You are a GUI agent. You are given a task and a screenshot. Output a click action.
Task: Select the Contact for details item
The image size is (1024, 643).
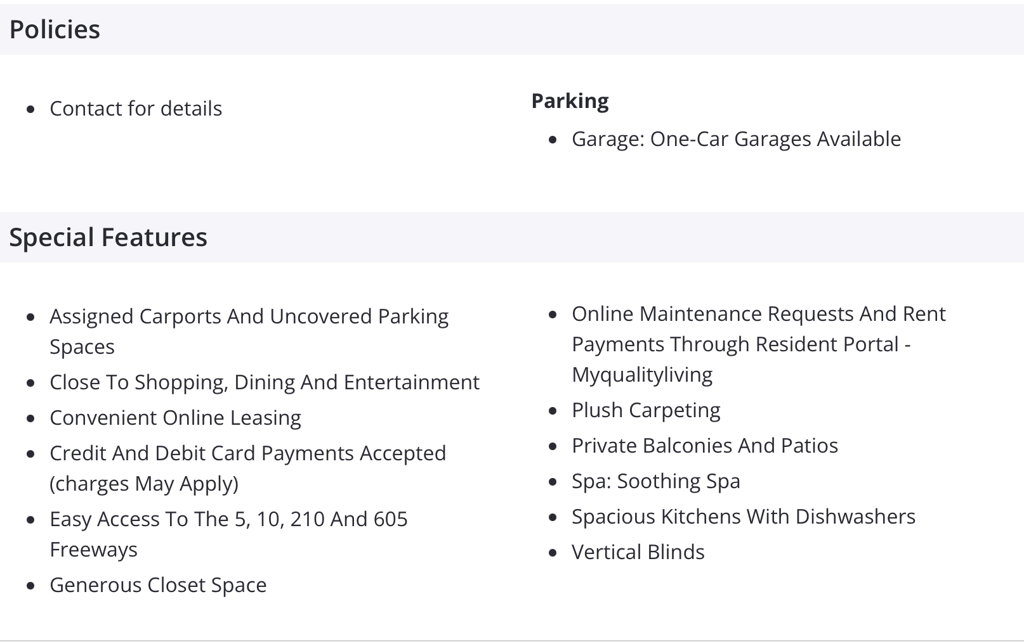(136, 108)
